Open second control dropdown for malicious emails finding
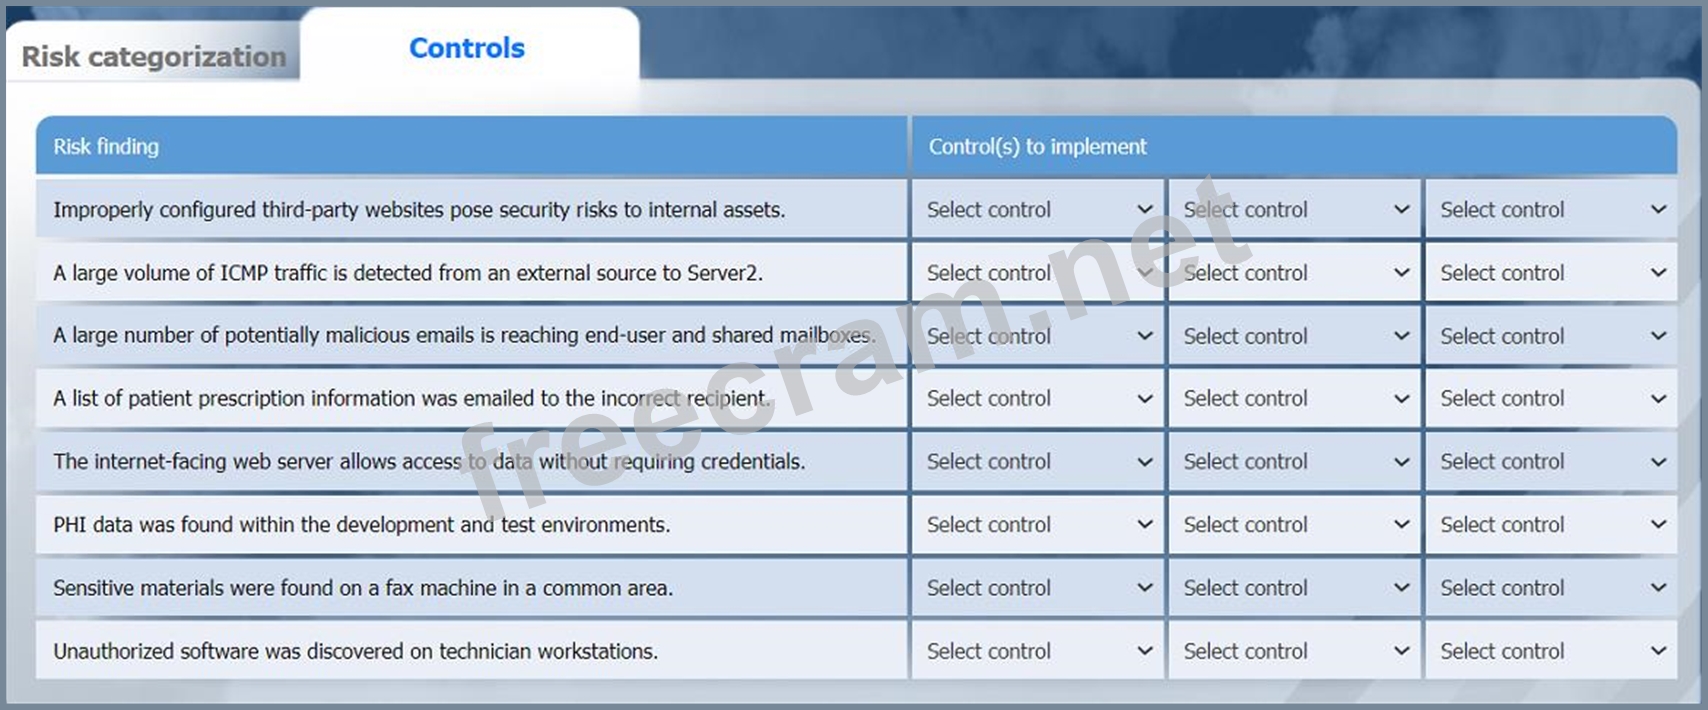Image resolution: width=1708 pixels, height=710 pixels. pos(1295,336)
